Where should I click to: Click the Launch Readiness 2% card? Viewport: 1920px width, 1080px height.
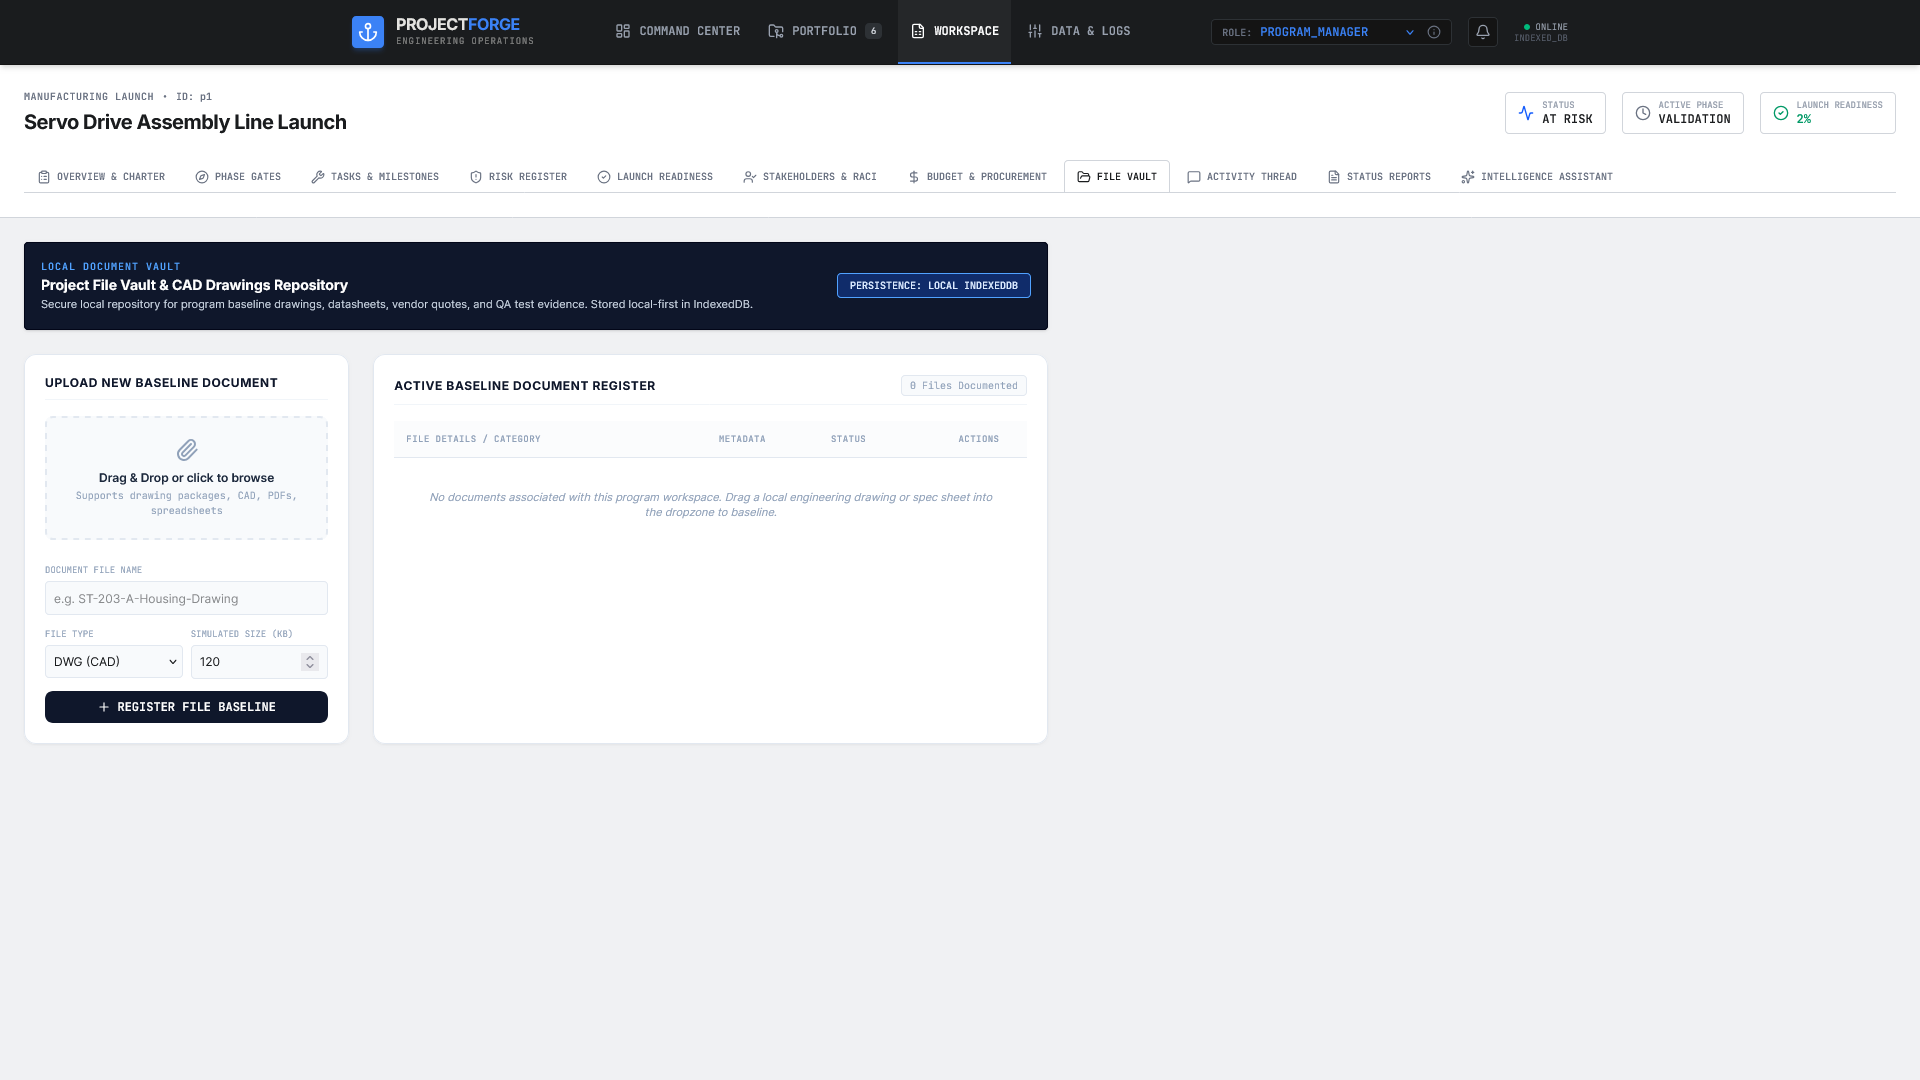point(1828,113)
